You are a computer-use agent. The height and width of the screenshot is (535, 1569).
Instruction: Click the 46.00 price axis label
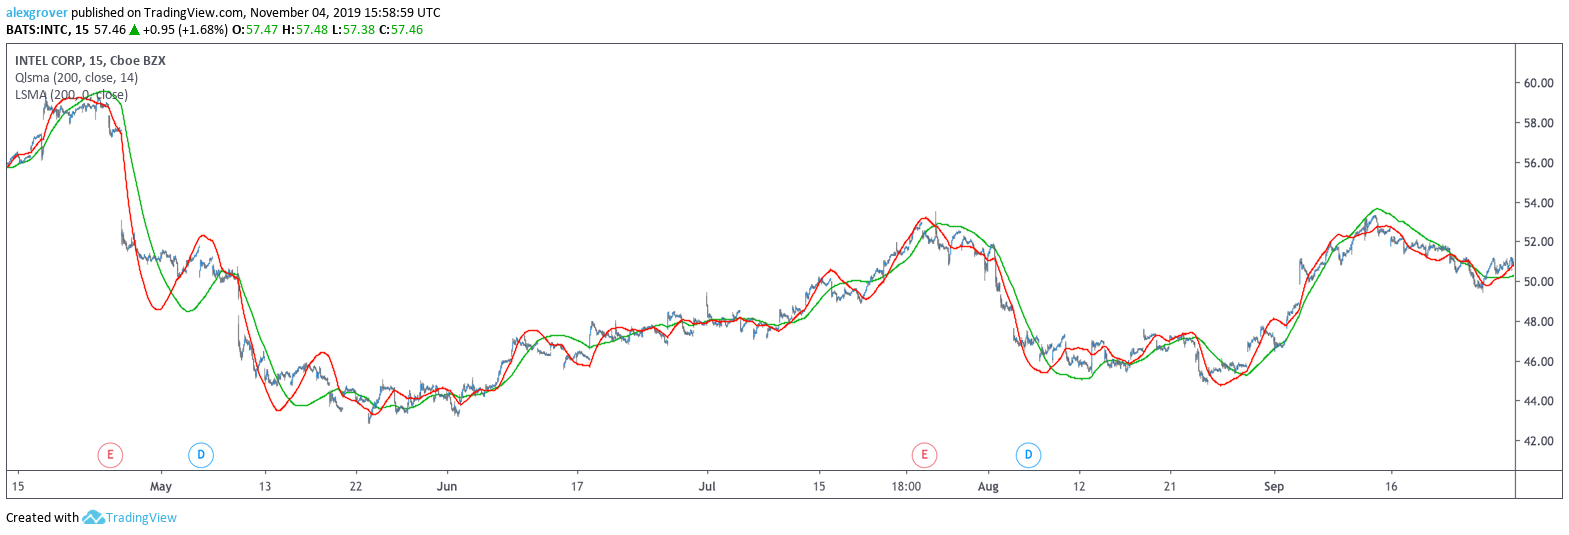coord(1538,362)
